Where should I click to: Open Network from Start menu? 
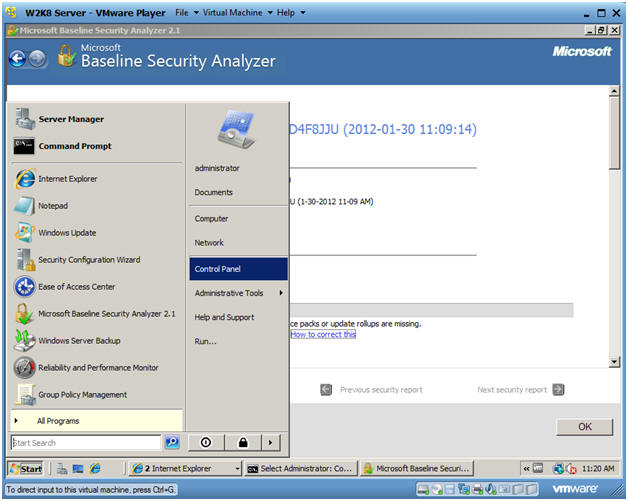click(238, 243)
